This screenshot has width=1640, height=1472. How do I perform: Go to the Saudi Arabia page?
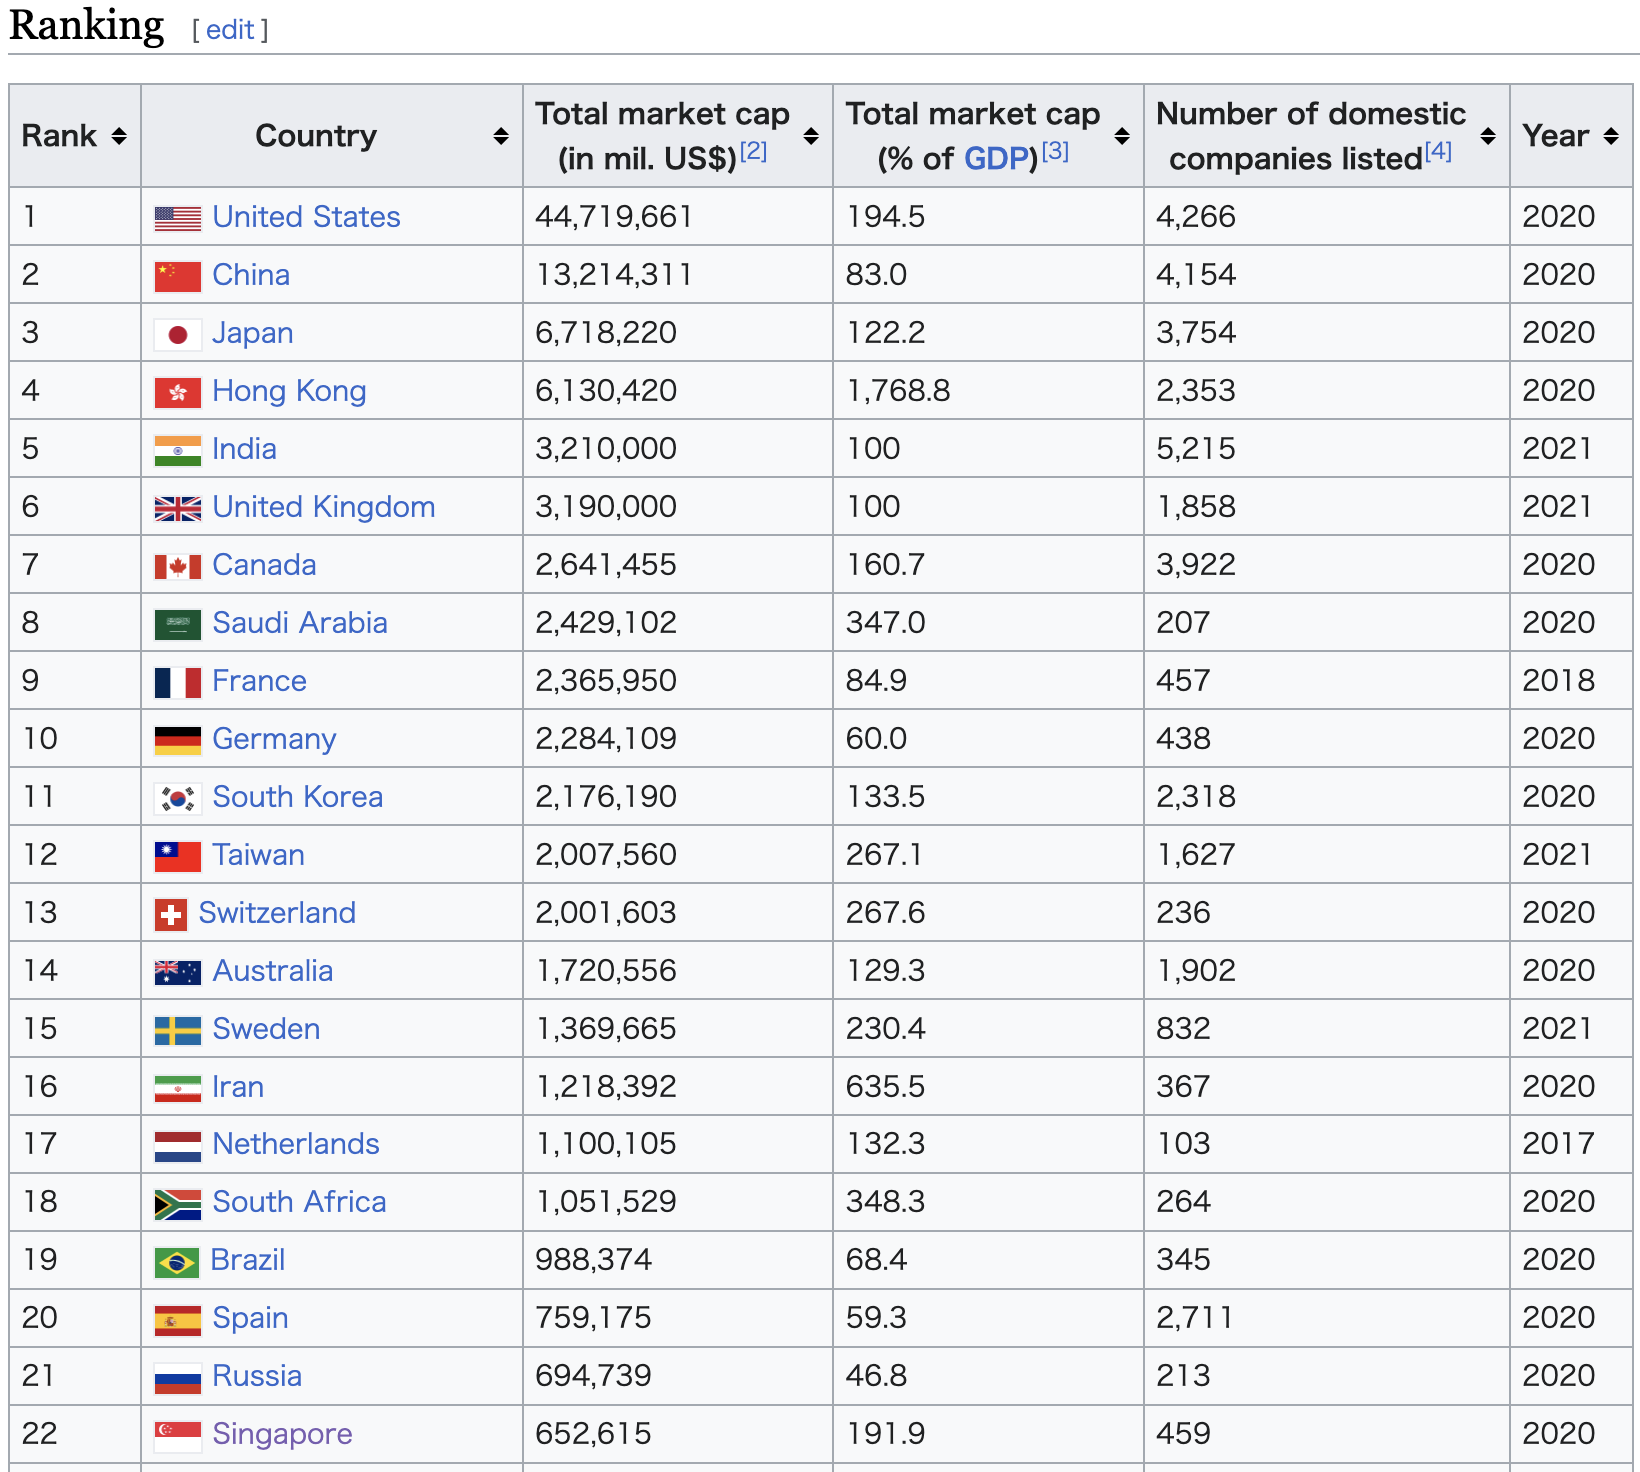click(299, 623)
